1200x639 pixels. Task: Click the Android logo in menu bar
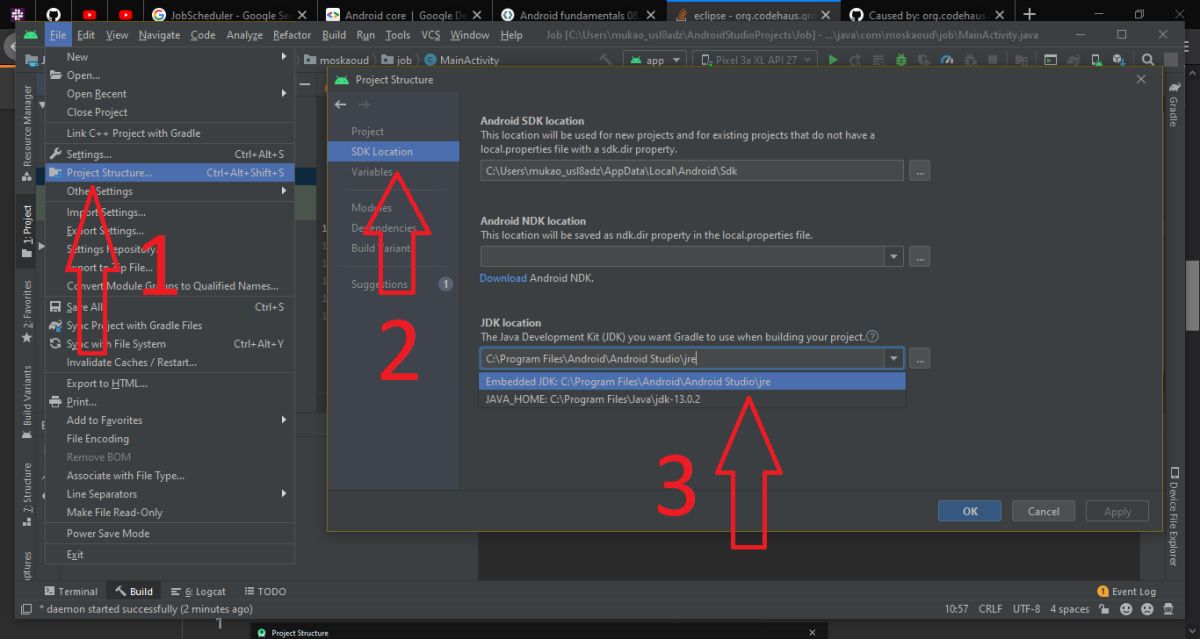(29, 35)
